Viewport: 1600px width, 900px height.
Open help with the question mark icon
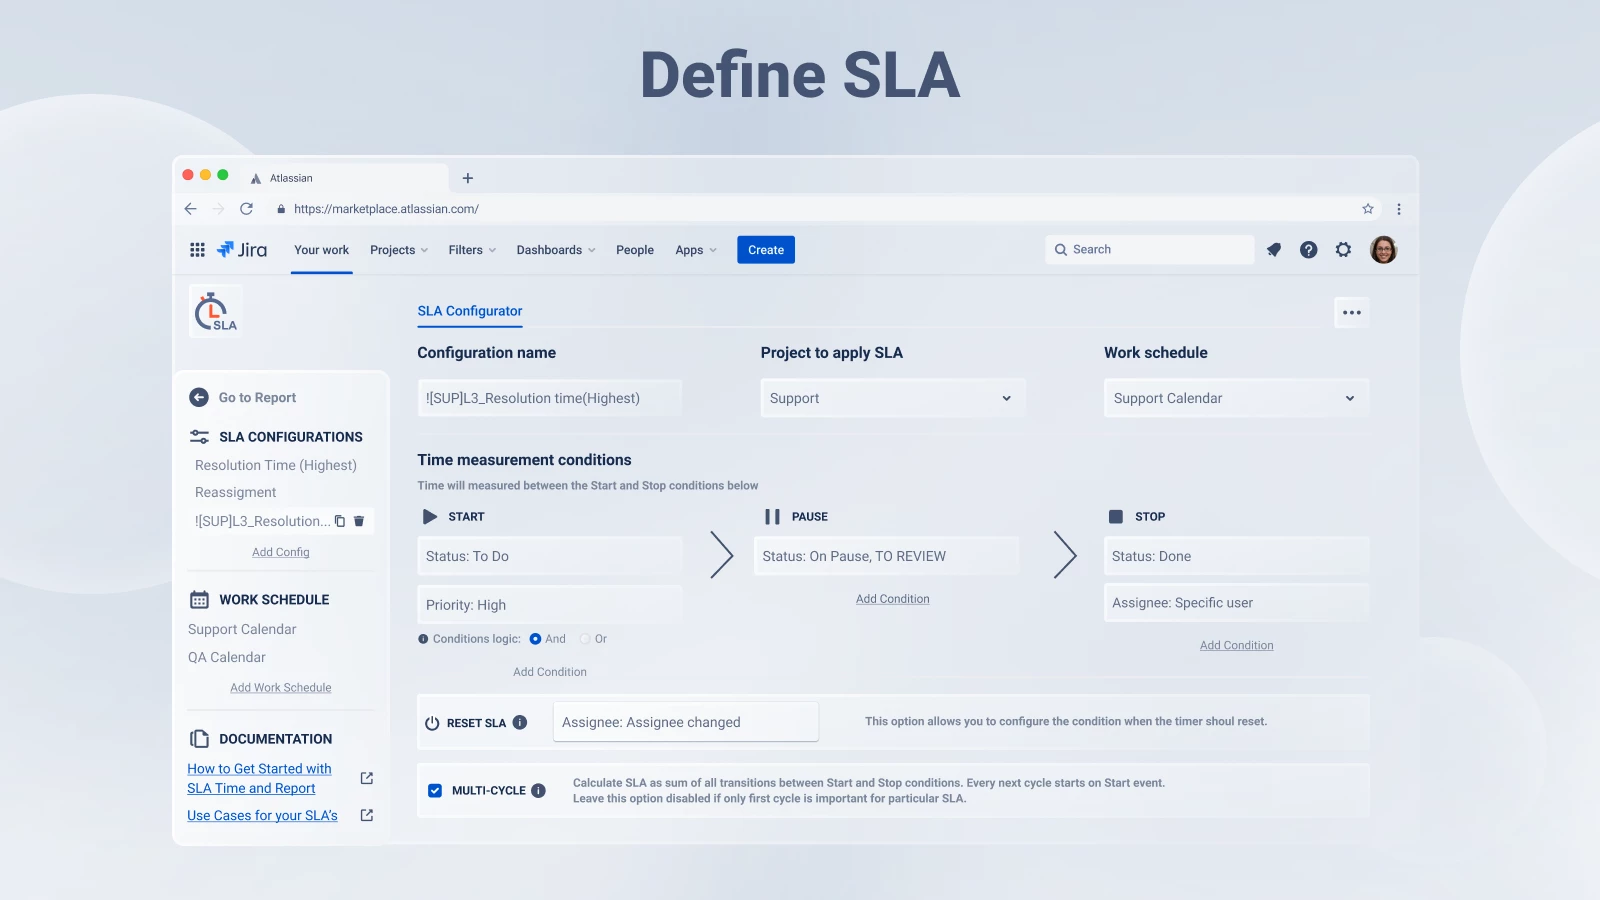1308,250
